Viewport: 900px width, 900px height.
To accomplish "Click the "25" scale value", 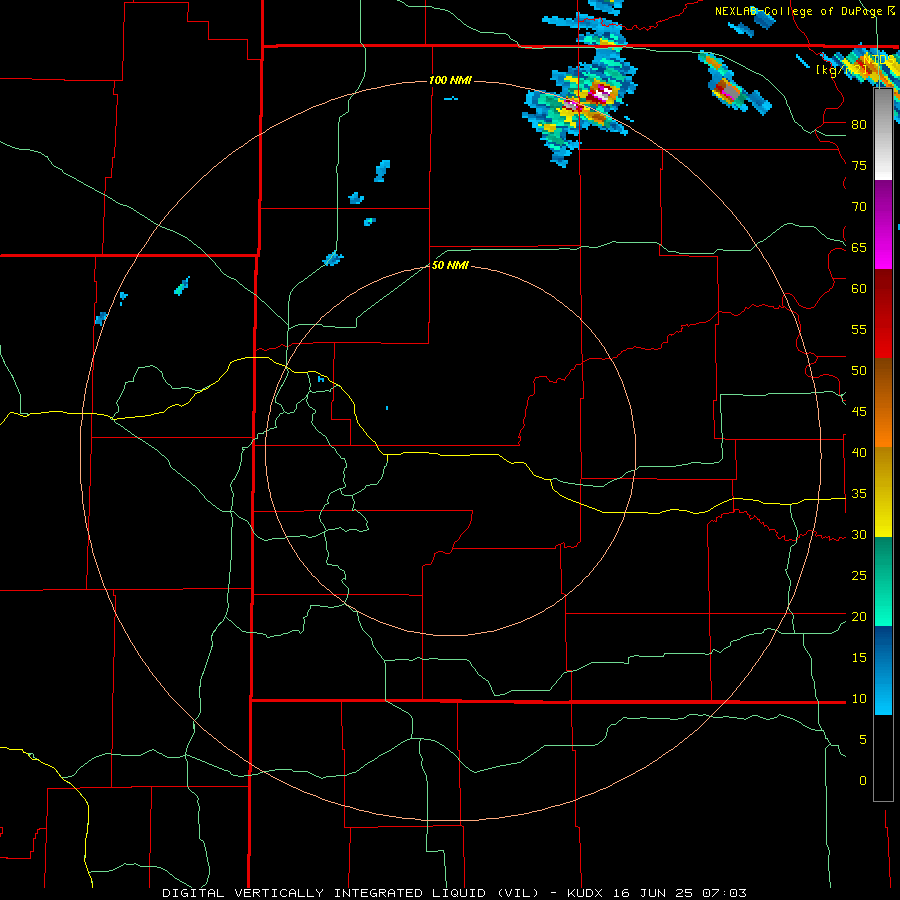I will (x=859, y=575).
